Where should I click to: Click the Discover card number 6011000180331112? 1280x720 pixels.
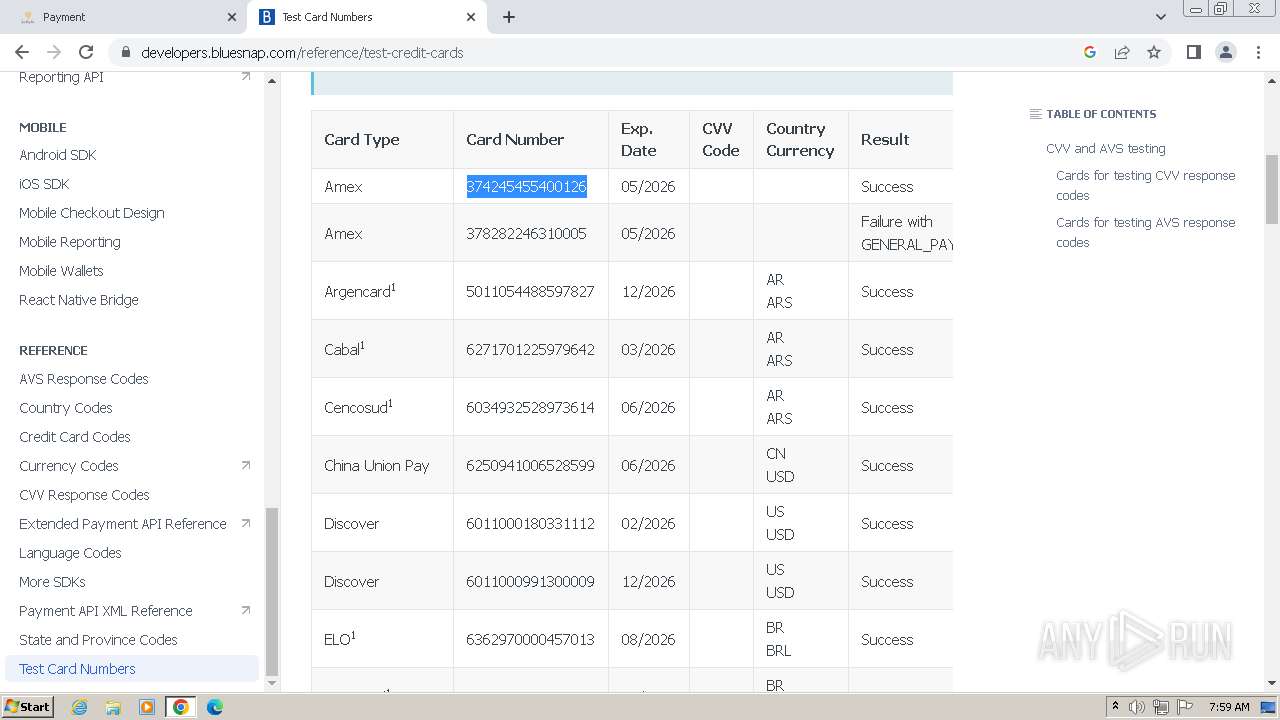coord(530,524)
